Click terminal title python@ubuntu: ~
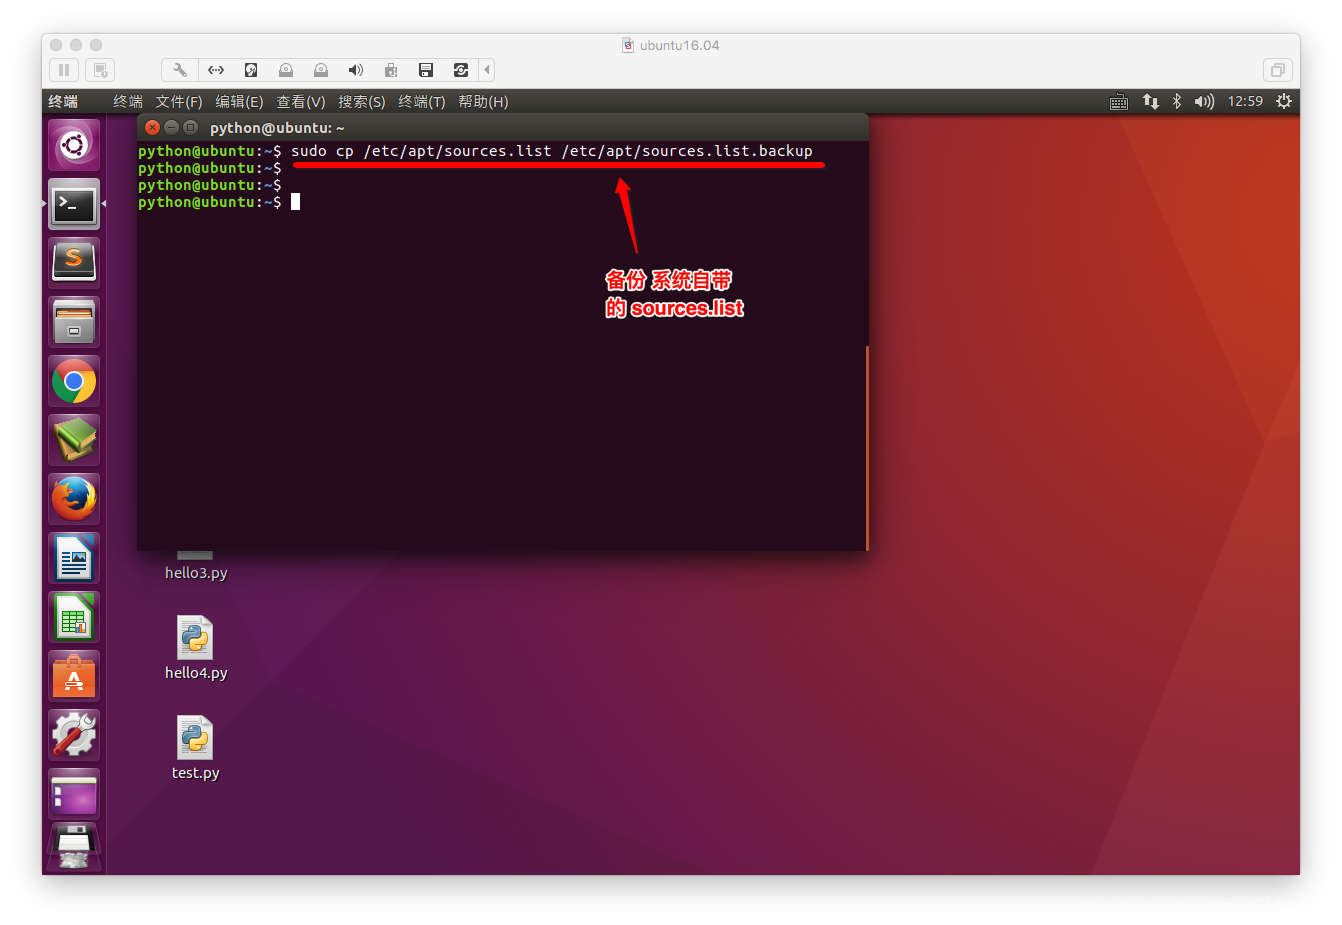Image resolution: width=1342 pixels, height=925 pixels. pyautogui.click(x=277, y=128)
